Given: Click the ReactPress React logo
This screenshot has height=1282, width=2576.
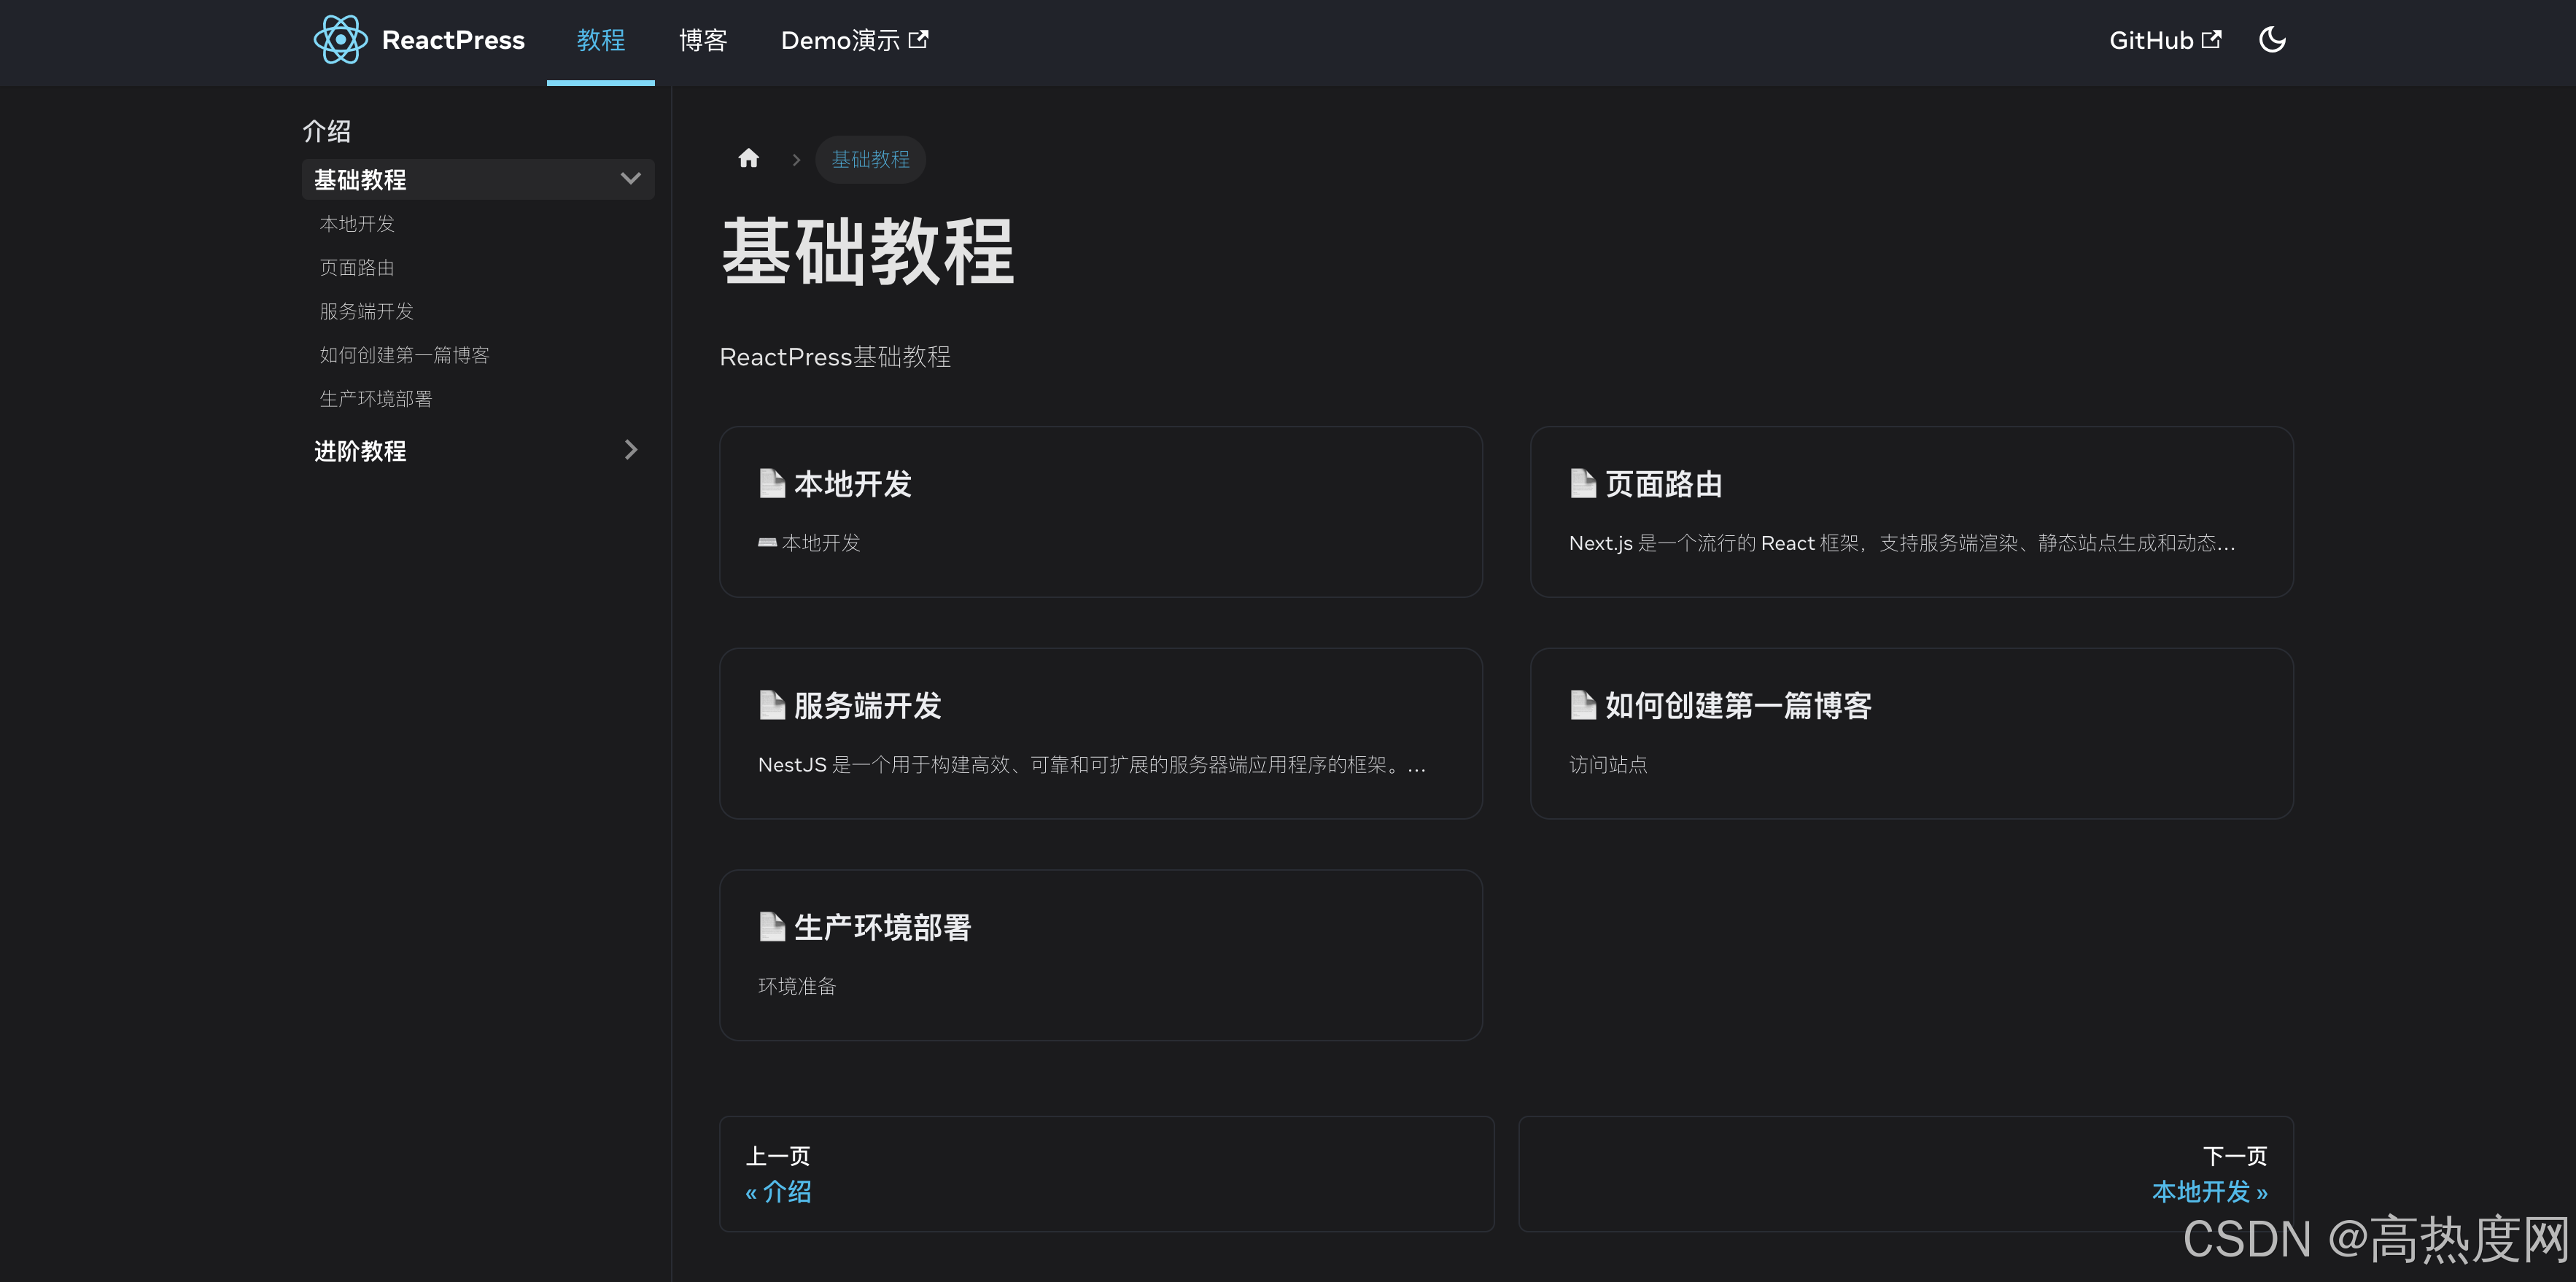Looking at the screenshot, I should 341,40.
